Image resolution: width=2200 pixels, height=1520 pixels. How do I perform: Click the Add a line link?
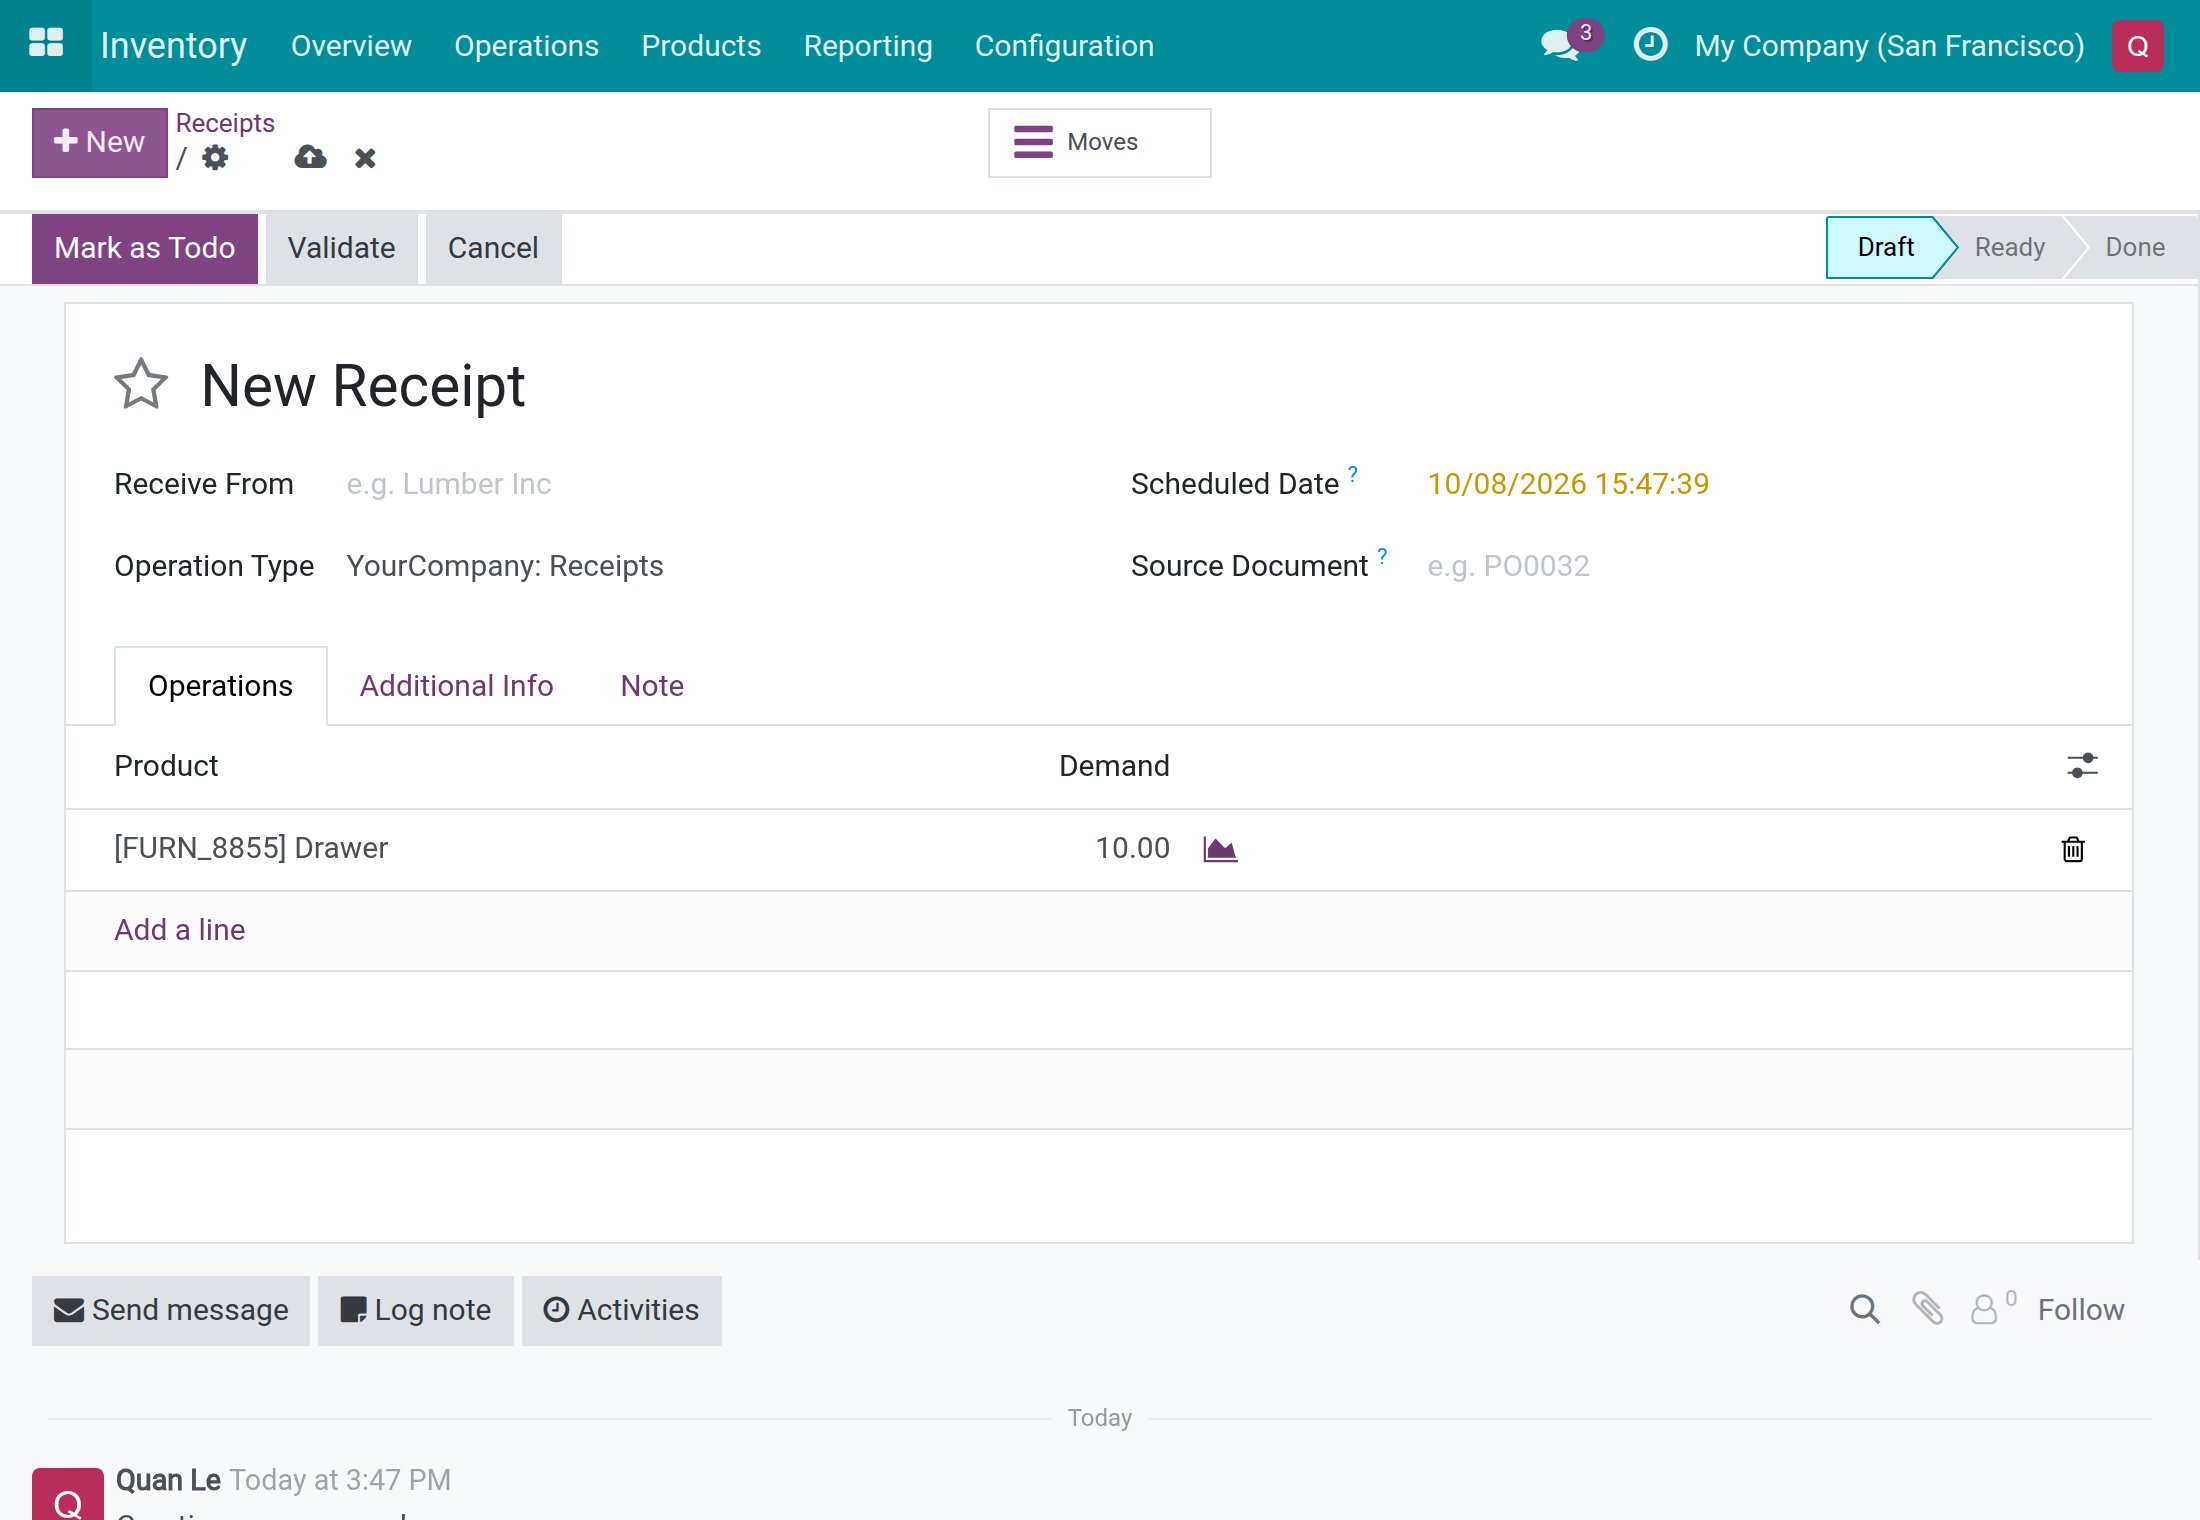pyautogui.click(x=180, y=930)
